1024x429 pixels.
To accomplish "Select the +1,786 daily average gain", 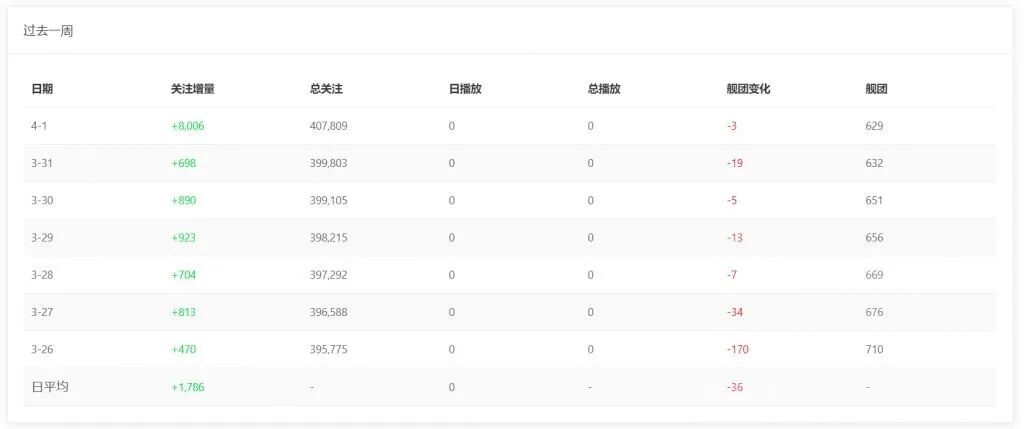I will coord(187,387).
